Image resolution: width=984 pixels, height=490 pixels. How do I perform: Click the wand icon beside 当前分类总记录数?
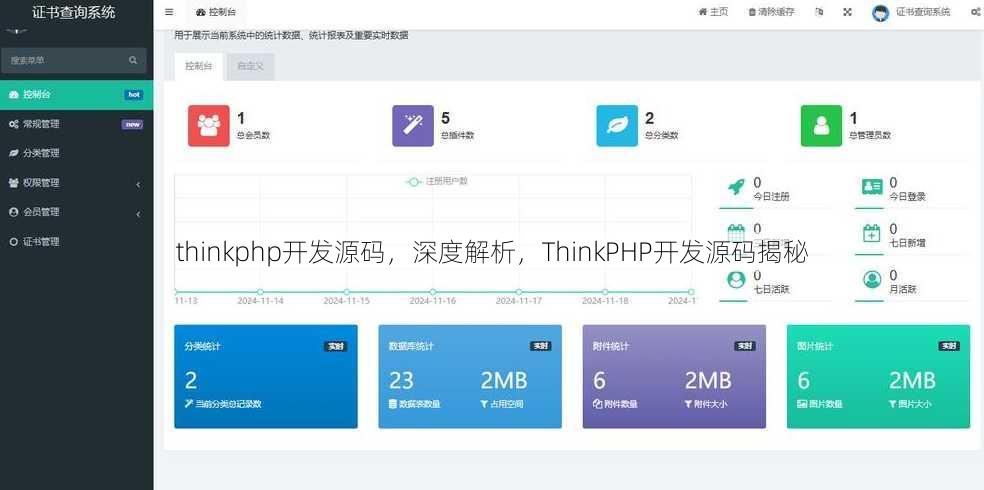click(x=188, y=404)
